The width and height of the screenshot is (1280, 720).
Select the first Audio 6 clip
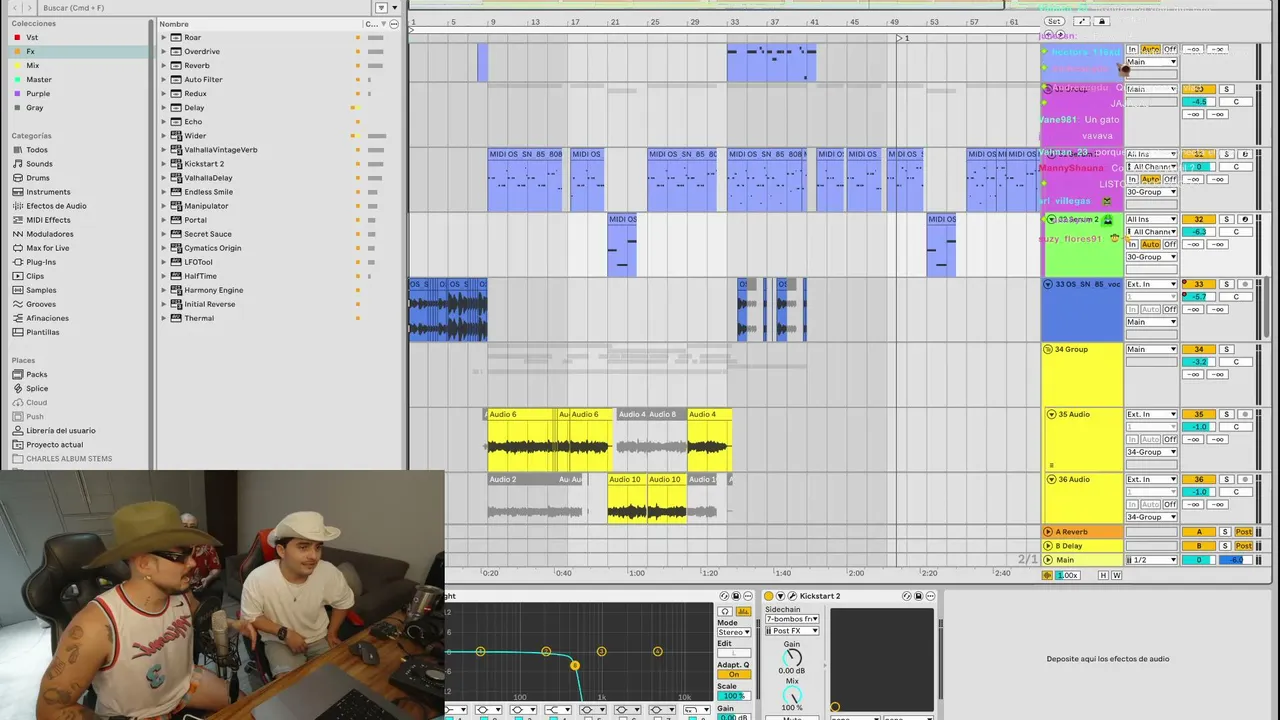pyautogui.click(x=522, y=440)
